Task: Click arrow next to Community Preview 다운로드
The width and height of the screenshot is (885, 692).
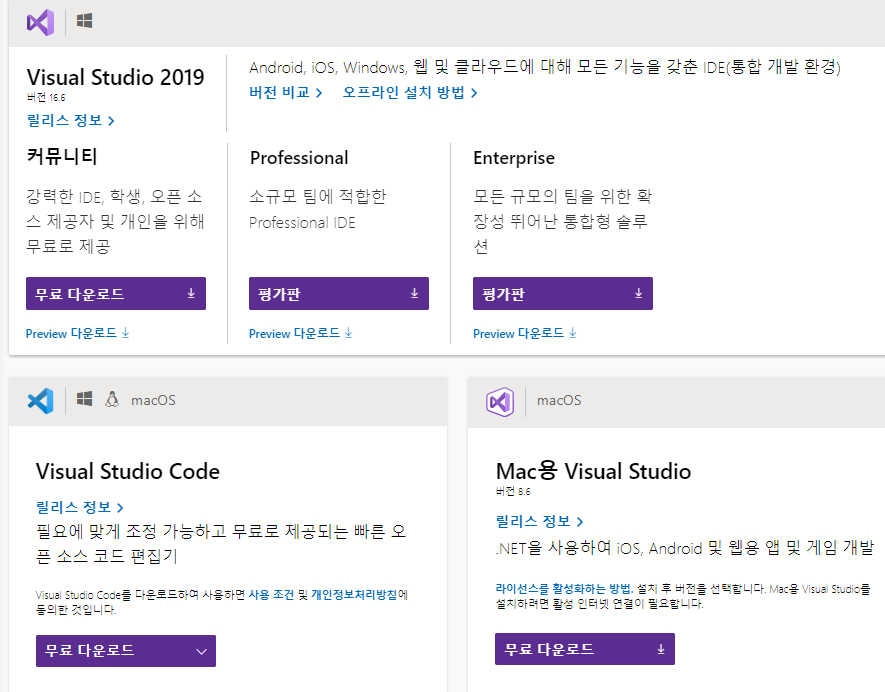Action: [125, 332]
